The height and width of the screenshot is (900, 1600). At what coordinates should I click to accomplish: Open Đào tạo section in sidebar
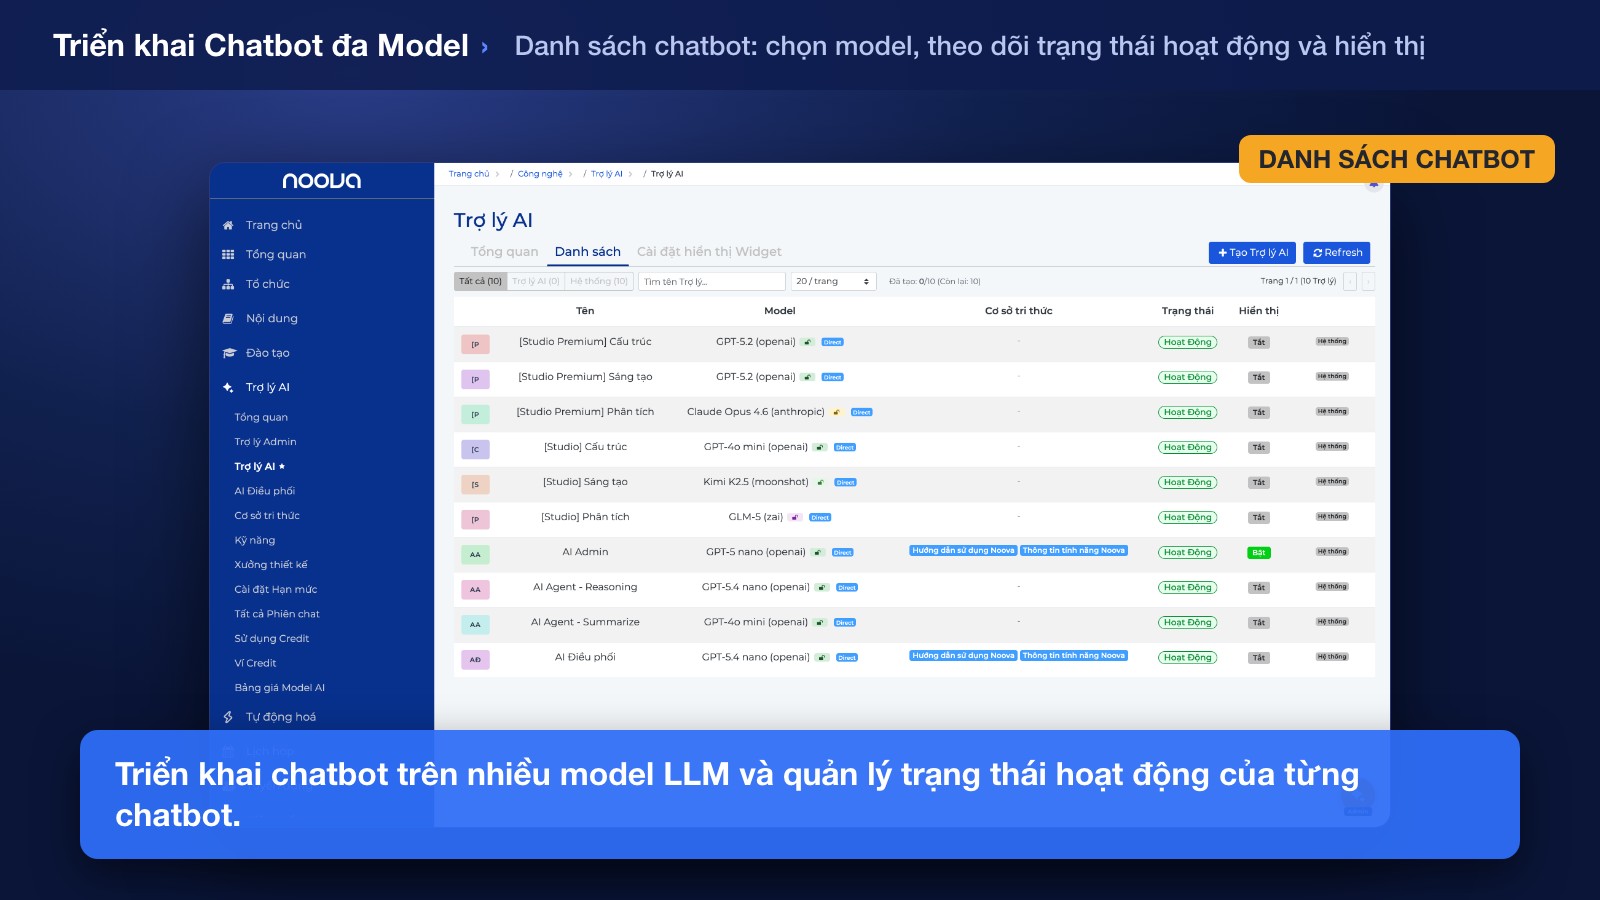click(x=267, y=353)
